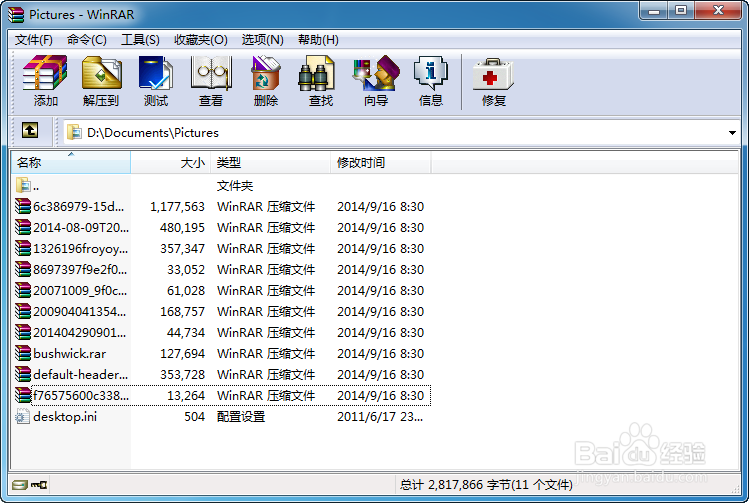Select the desktop.ini file icon
Screen dimensions: 749x503
point(22,417)
